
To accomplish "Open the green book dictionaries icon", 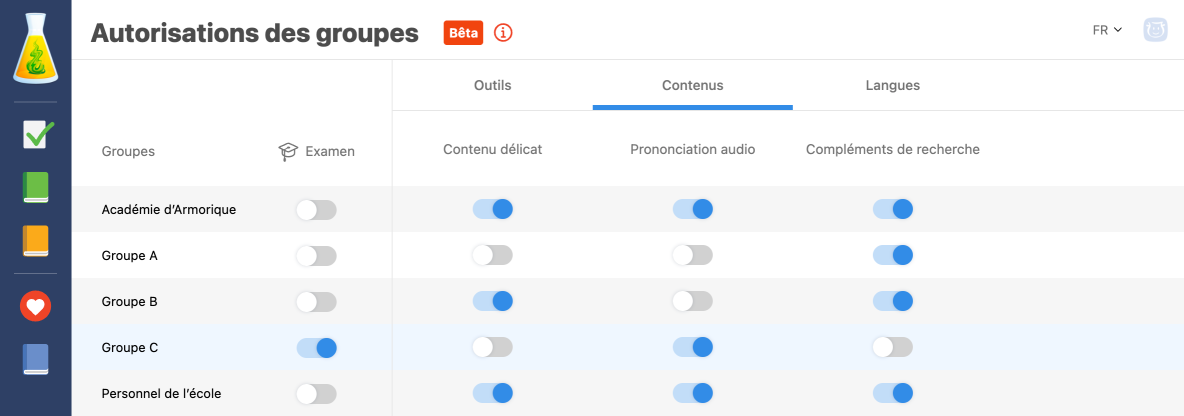I will (36, 188).
